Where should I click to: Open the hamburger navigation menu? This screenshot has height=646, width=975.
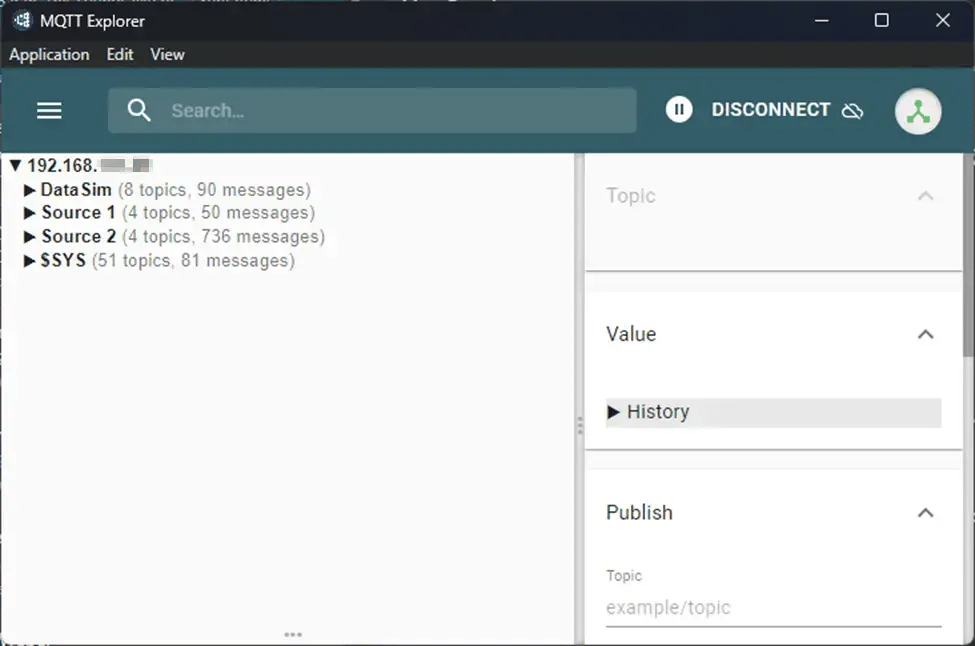coord(48,110)
